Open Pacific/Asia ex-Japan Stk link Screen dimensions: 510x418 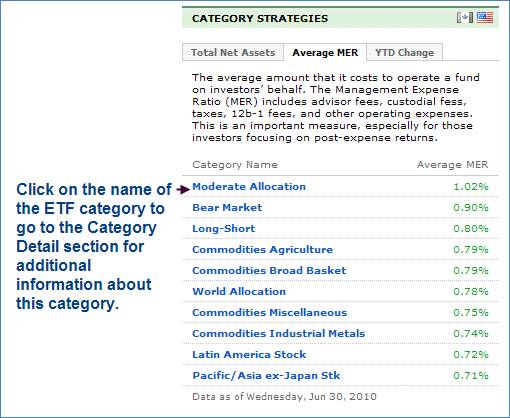tap(266, 376)
